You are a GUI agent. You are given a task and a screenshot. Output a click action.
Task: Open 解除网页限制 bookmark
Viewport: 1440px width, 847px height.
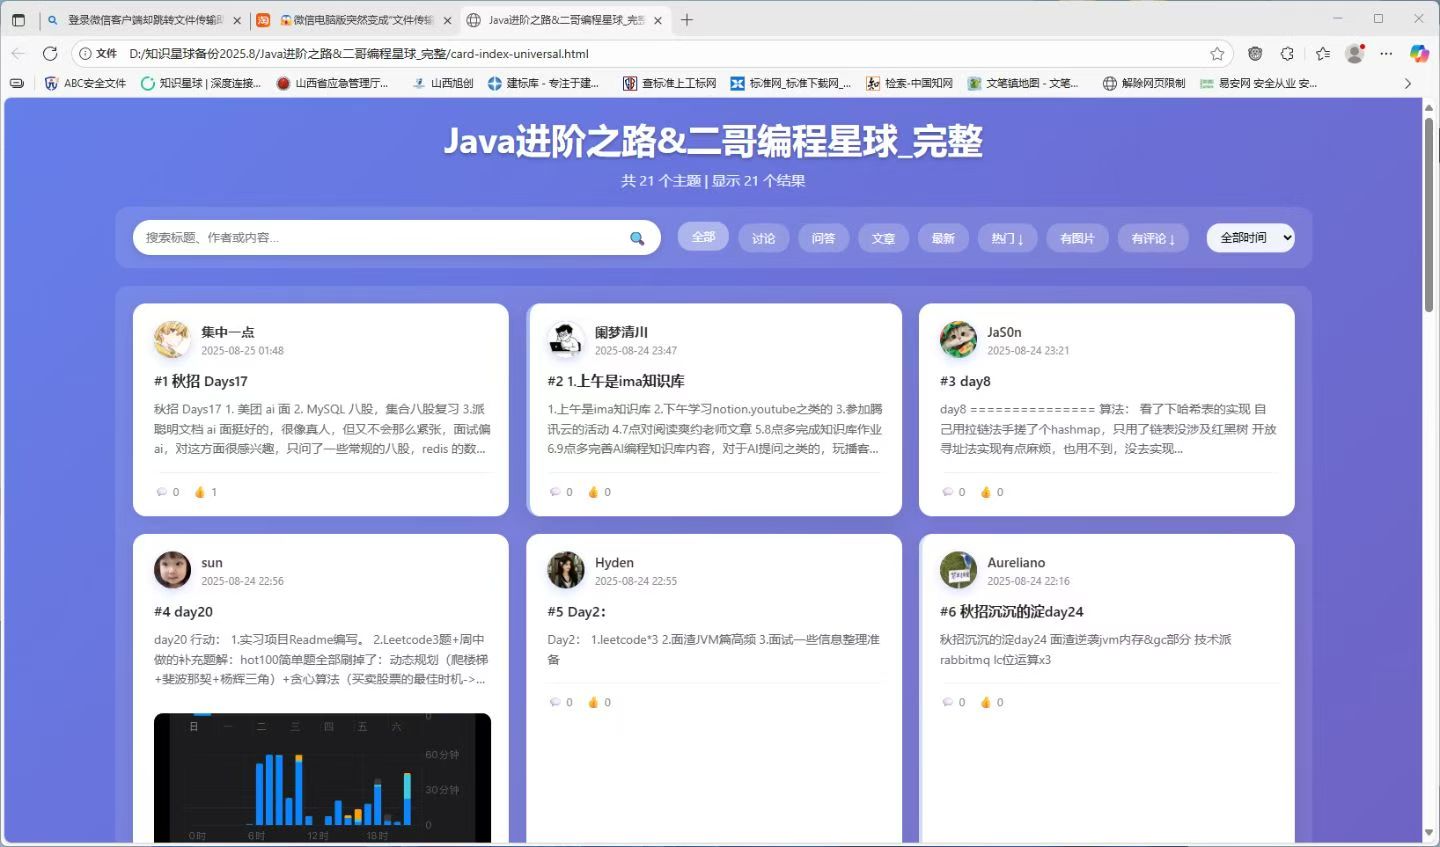tap(1143, 84)
